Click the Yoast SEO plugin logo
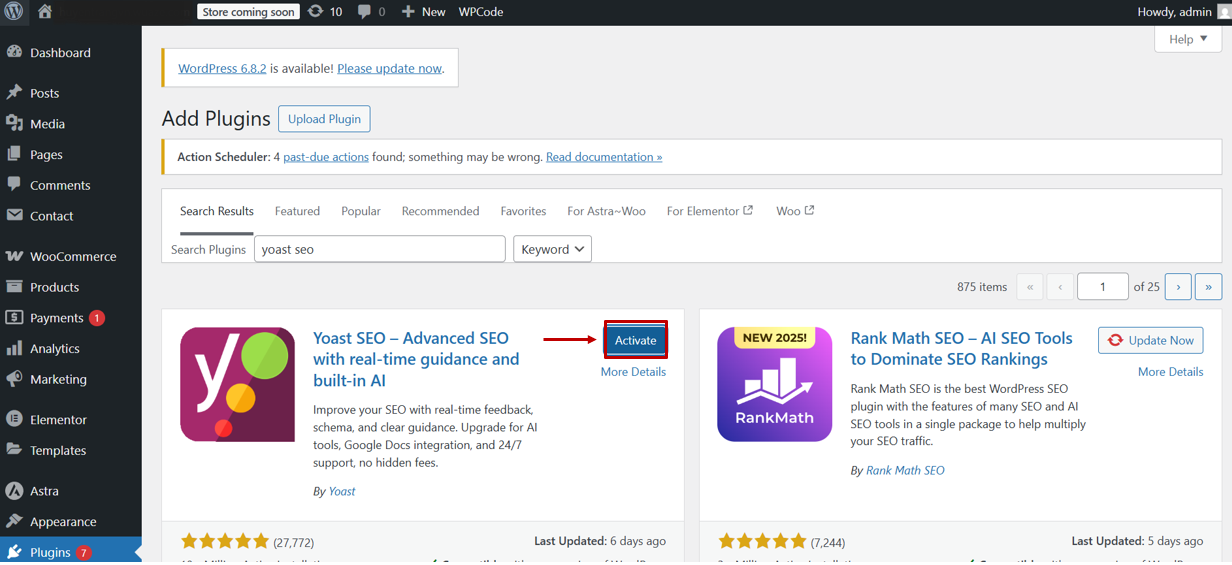This screenshot has height=565, width=1232. (x=237, y=384)
